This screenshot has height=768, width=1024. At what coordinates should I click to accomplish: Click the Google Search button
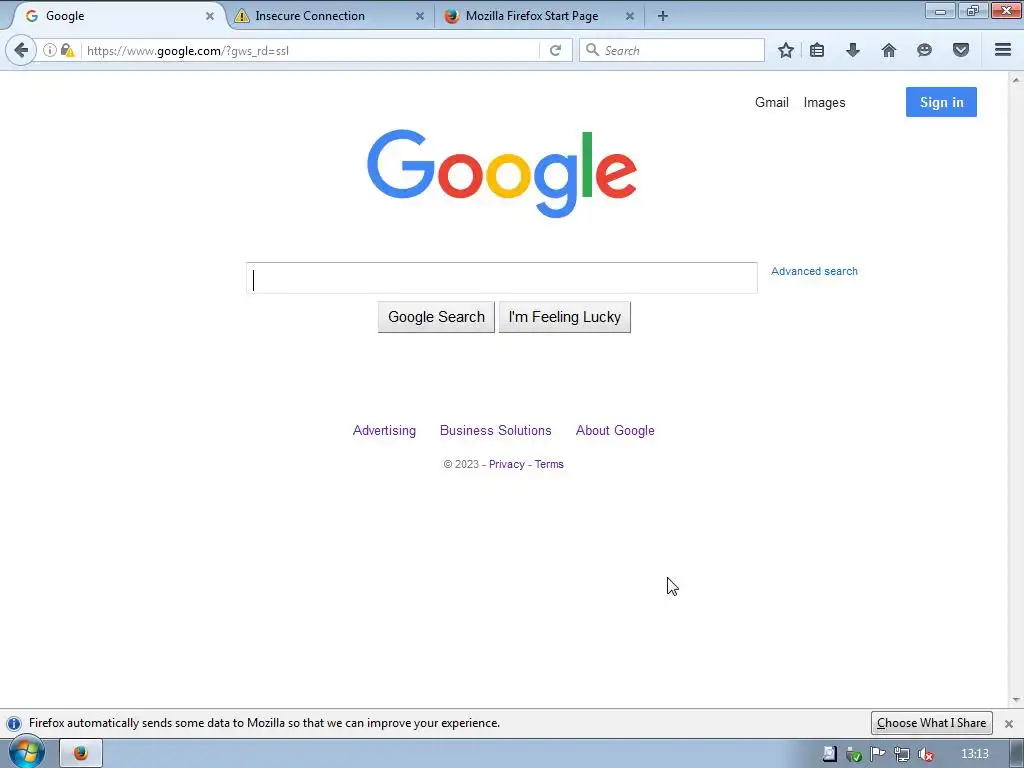pyautogui.click(x=436, y=317)
